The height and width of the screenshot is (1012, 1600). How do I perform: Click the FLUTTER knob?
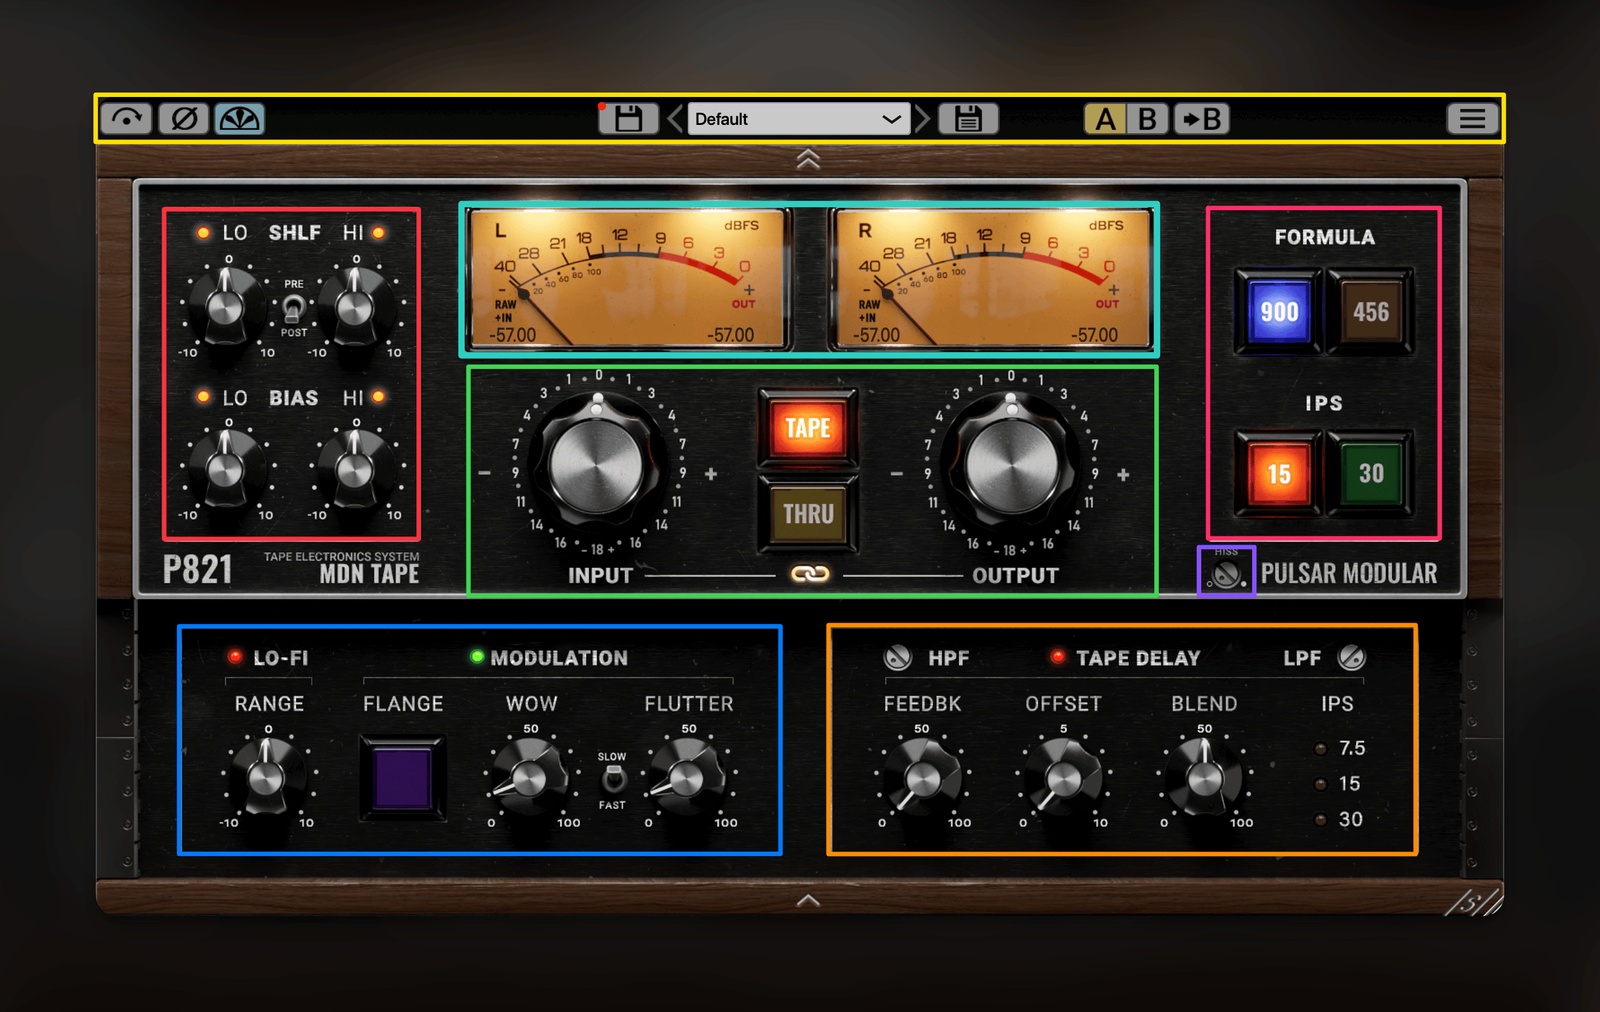[687, 776]
